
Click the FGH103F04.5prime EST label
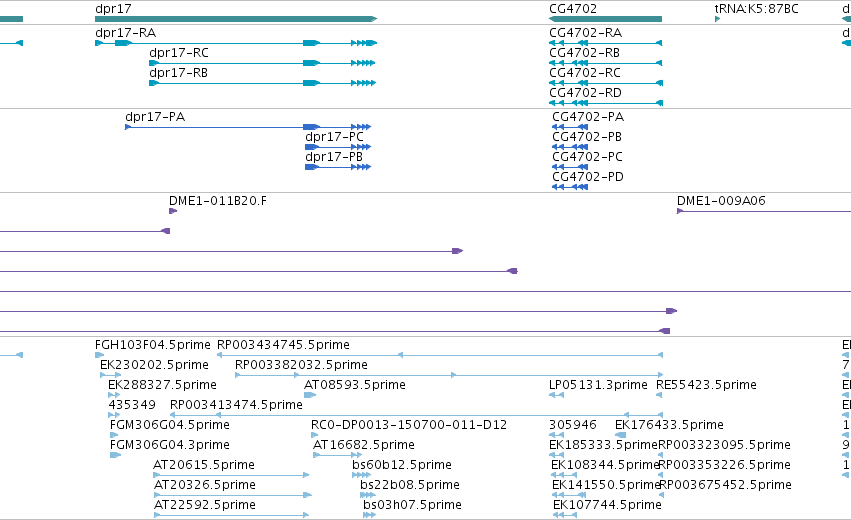pos(153,345)
